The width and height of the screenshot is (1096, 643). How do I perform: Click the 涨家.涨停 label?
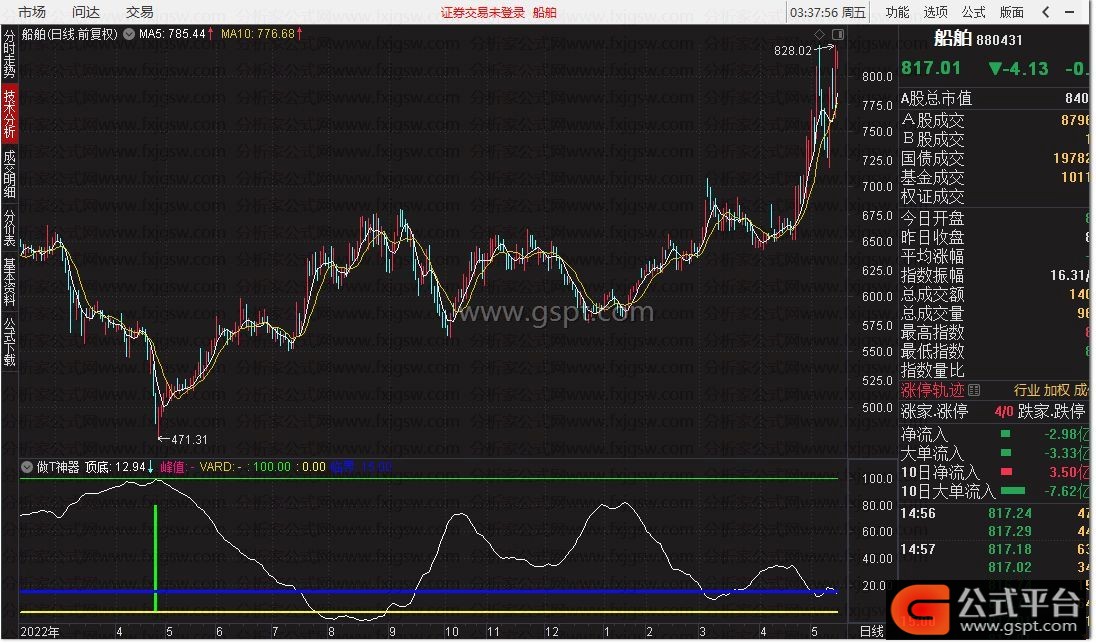[935, 411]
